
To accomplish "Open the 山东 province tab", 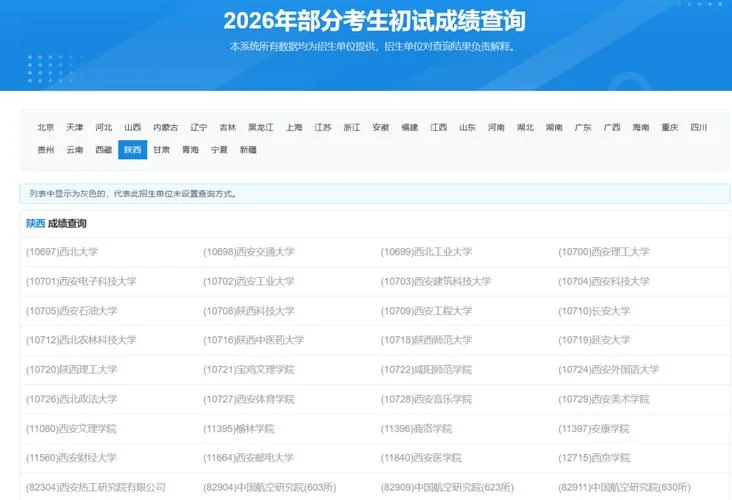I will (468, 127).
